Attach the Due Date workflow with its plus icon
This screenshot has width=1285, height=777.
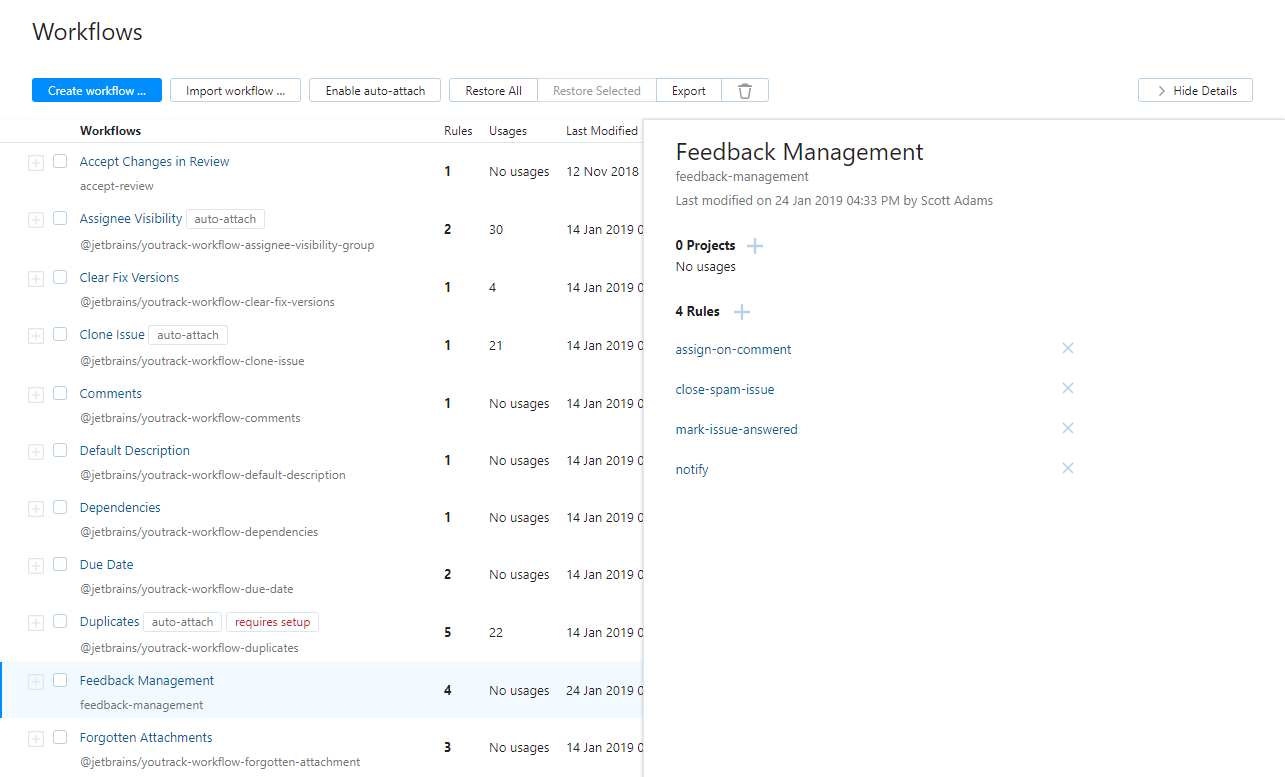[36, 564]
